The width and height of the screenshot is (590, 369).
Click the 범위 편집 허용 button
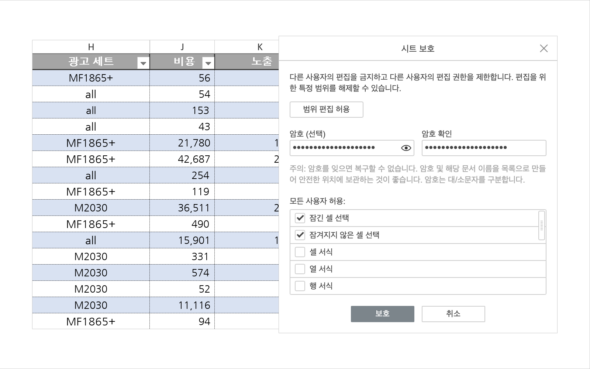tap(326, 109)
